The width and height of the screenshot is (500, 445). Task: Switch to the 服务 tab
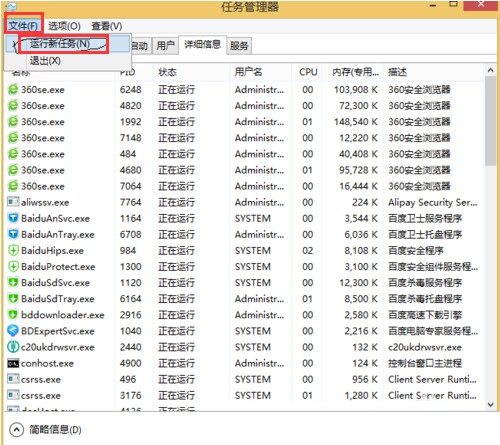(239, 46)
